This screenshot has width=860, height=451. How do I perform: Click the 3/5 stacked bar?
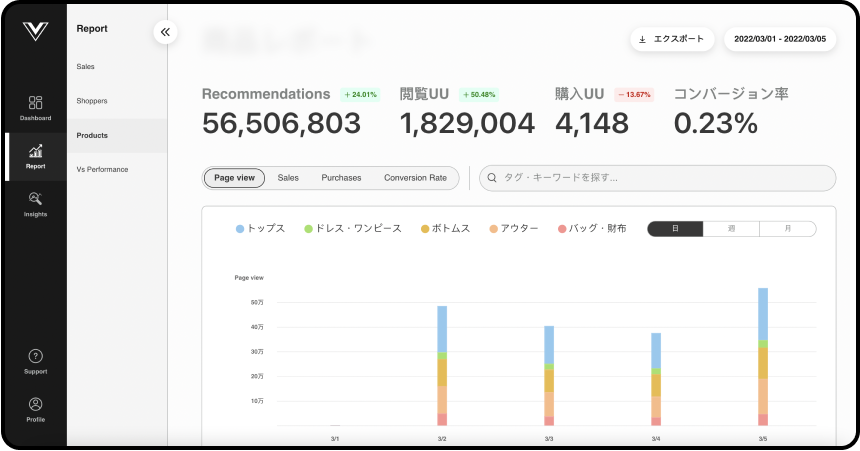point(763,357)
